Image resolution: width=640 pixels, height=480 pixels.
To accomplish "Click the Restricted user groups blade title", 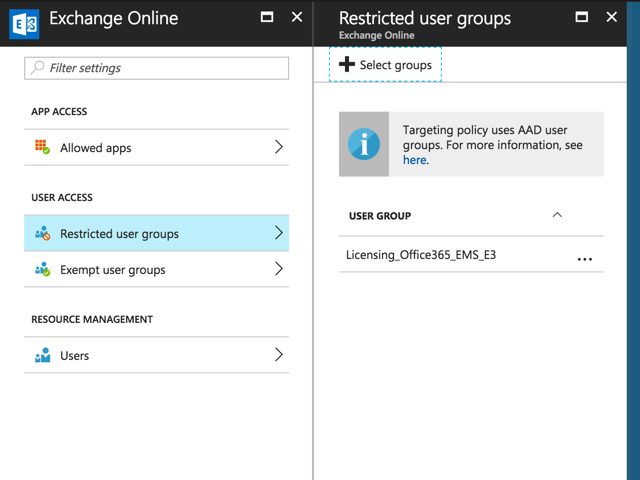I will click(425, 18).
